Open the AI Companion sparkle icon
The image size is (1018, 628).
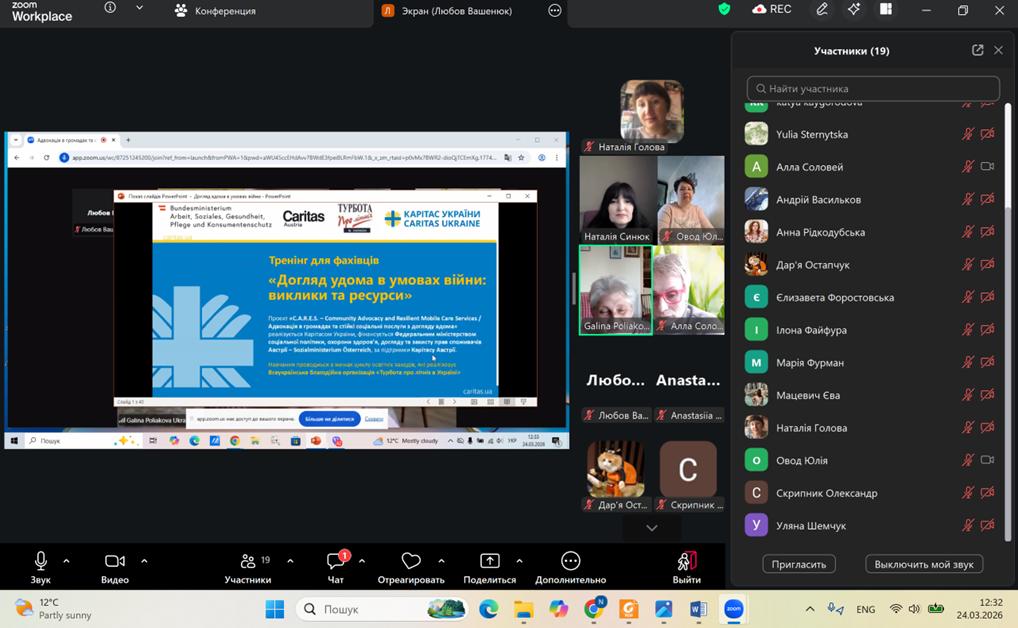[x=853, y=10]
